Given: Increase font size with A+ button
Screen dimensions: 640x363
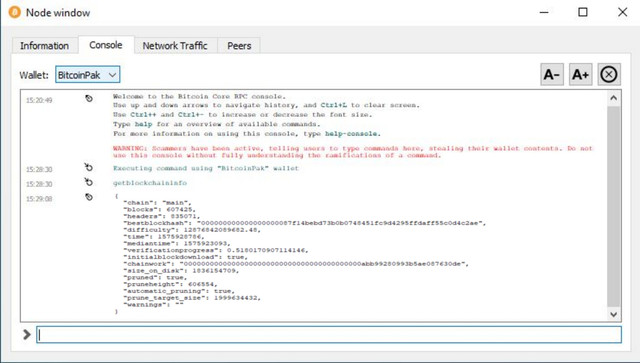Looking at the screenshot, I should [580, 74].
